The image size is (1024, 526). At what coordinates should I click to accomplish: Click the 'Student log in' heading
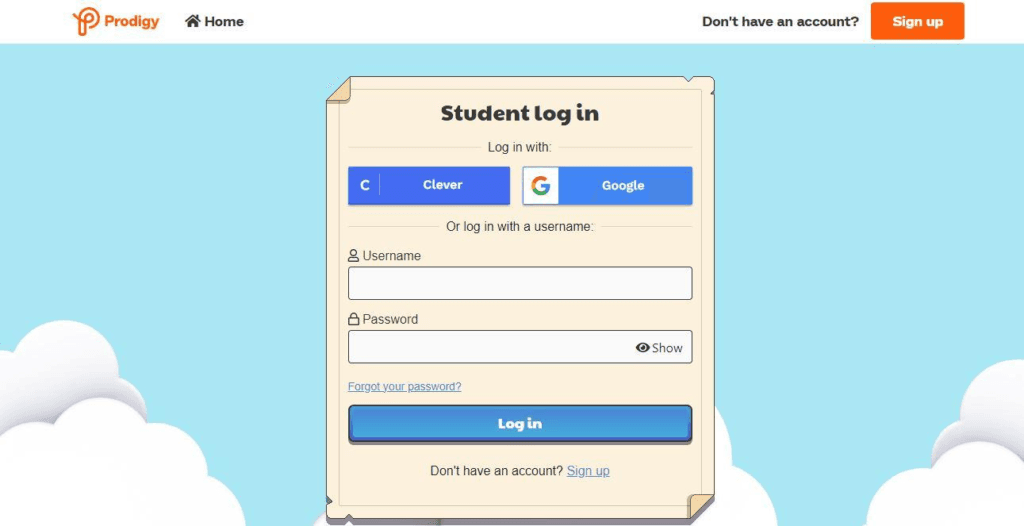(520, 113)
